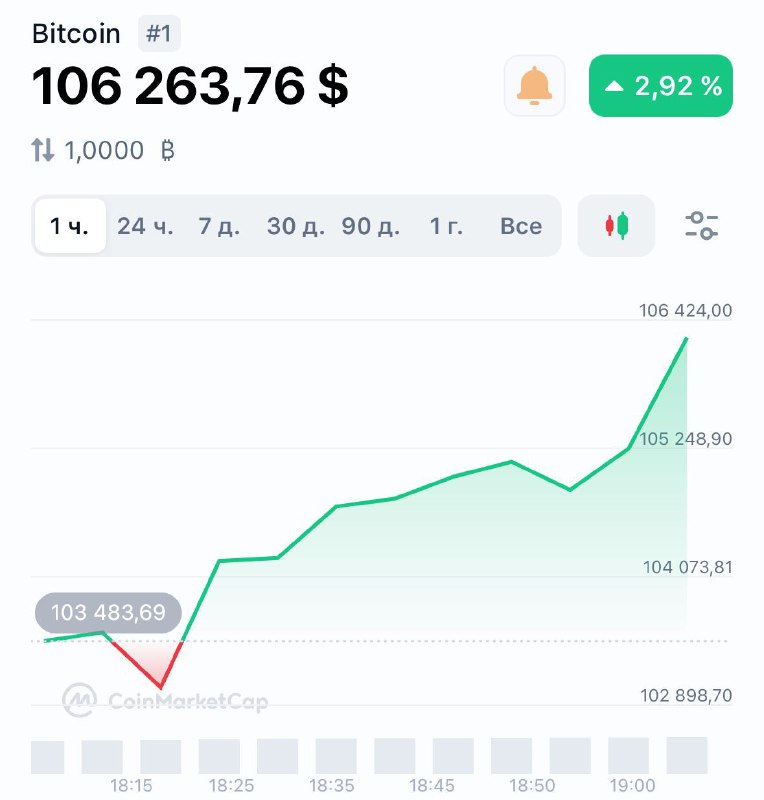Tap the #1 rank badge

coord(159,33)
